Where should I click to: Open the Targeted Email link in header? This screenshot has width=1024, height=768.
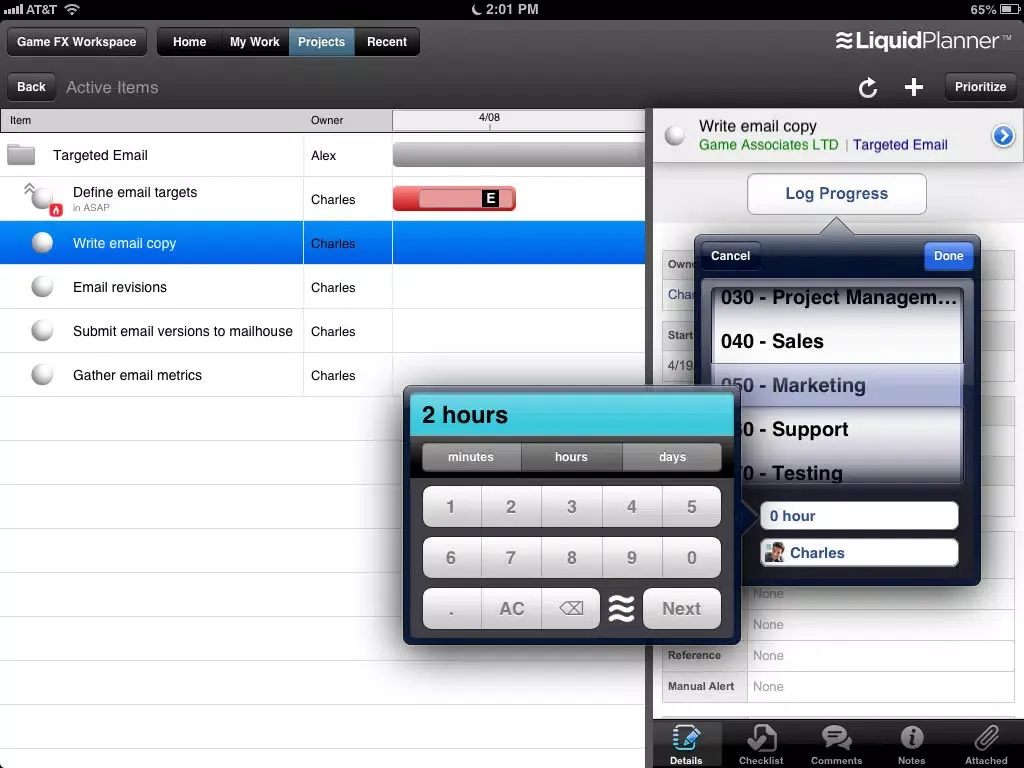pos(900,145)
